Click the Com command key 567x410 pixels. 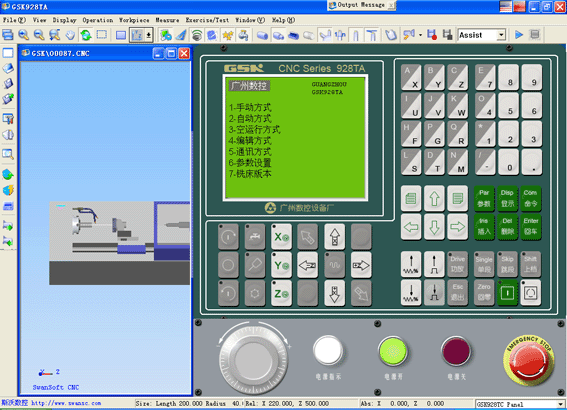coord(531,198)
